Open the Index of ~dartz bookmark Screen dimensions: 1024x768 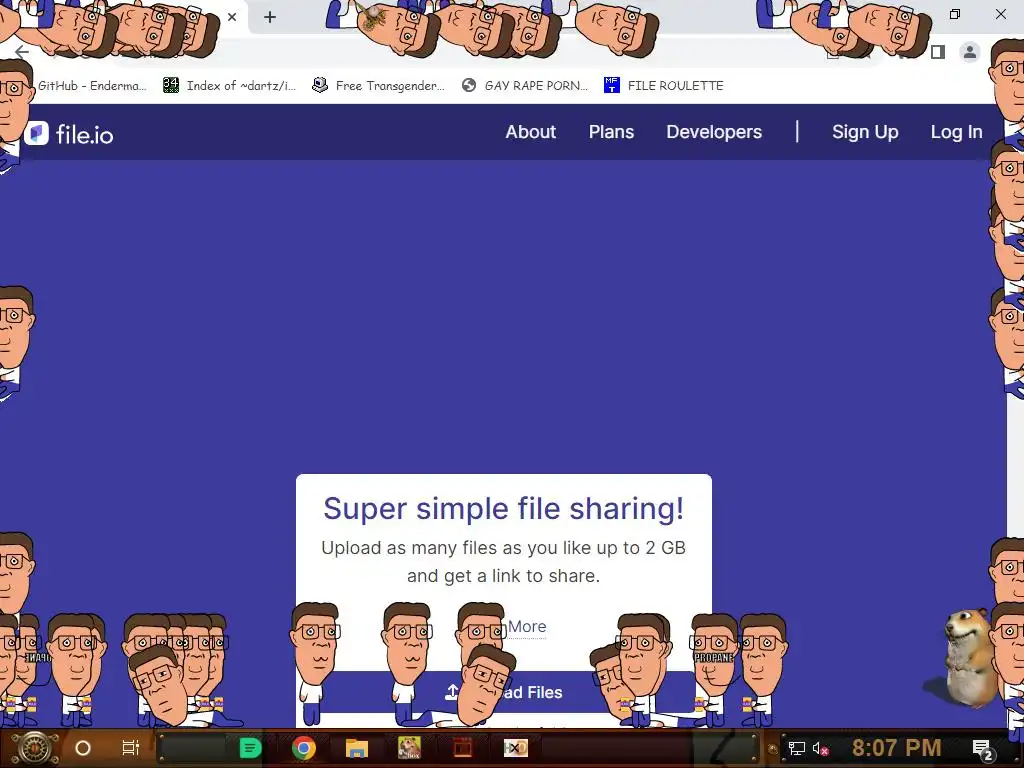pos(229,86)
